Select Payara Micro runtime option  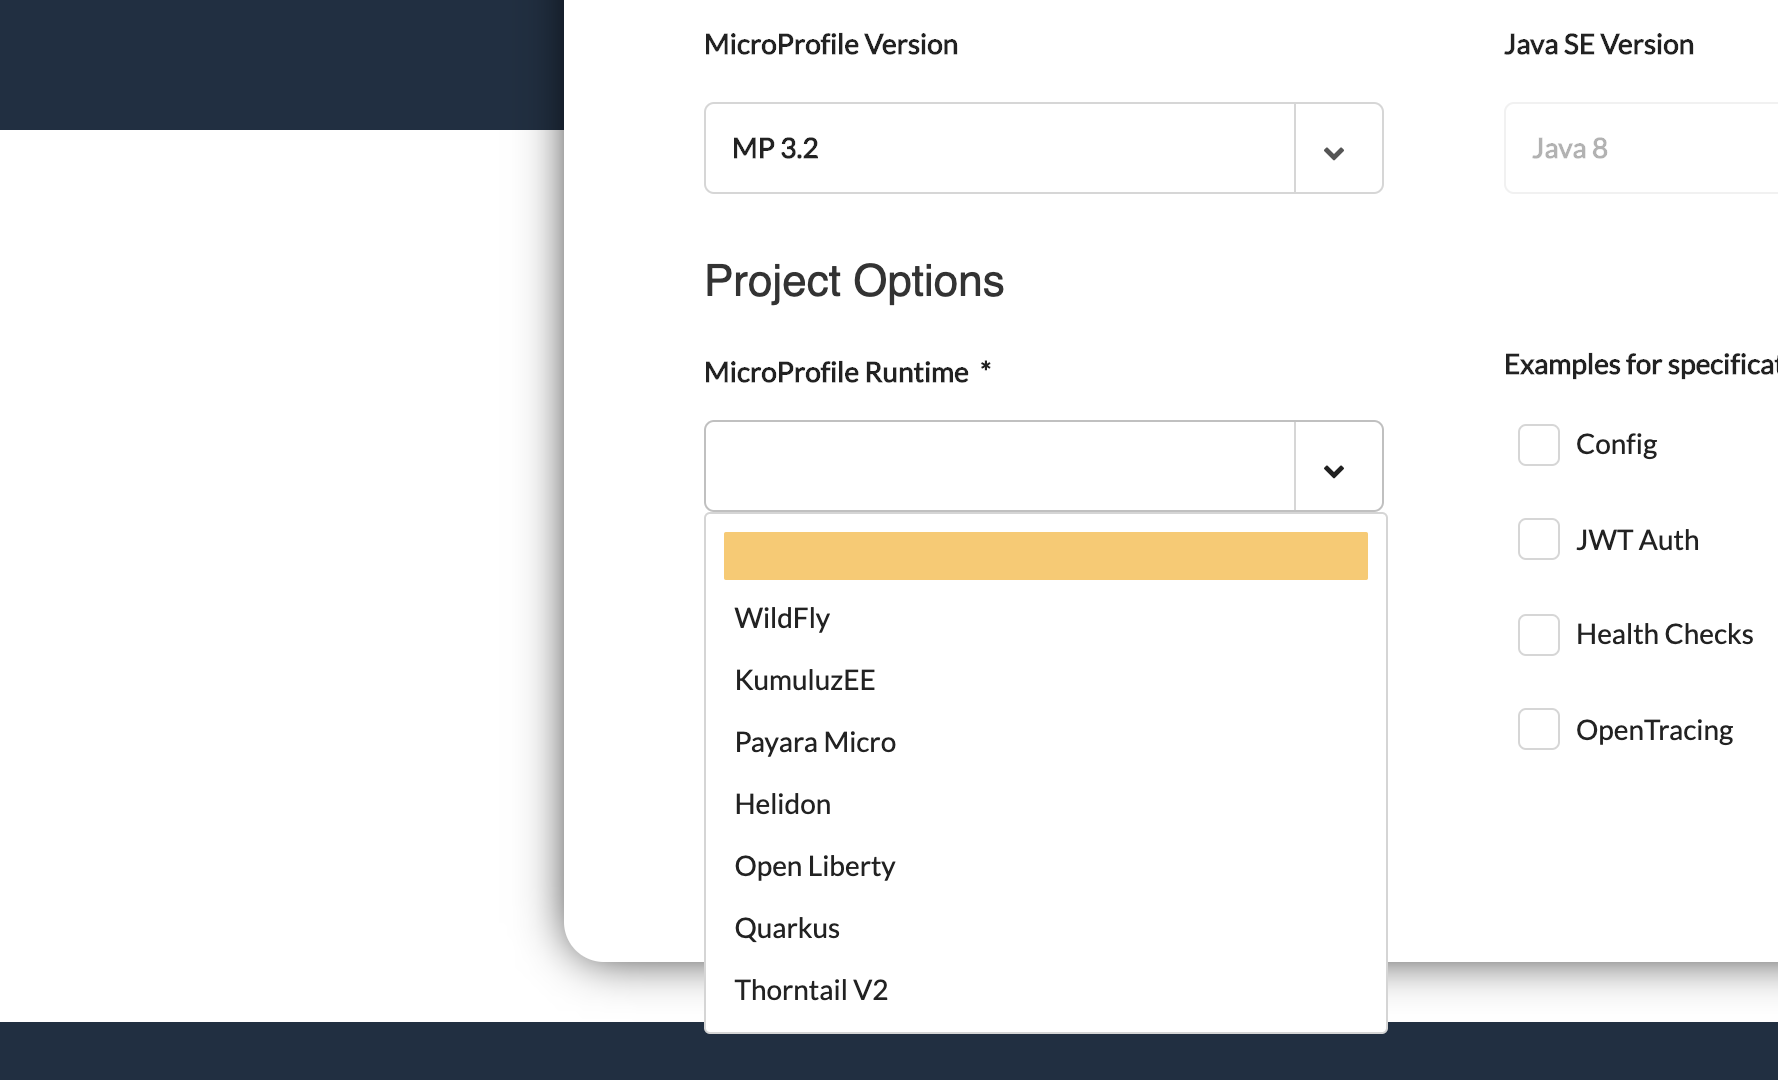click(x=1045, y=742)
